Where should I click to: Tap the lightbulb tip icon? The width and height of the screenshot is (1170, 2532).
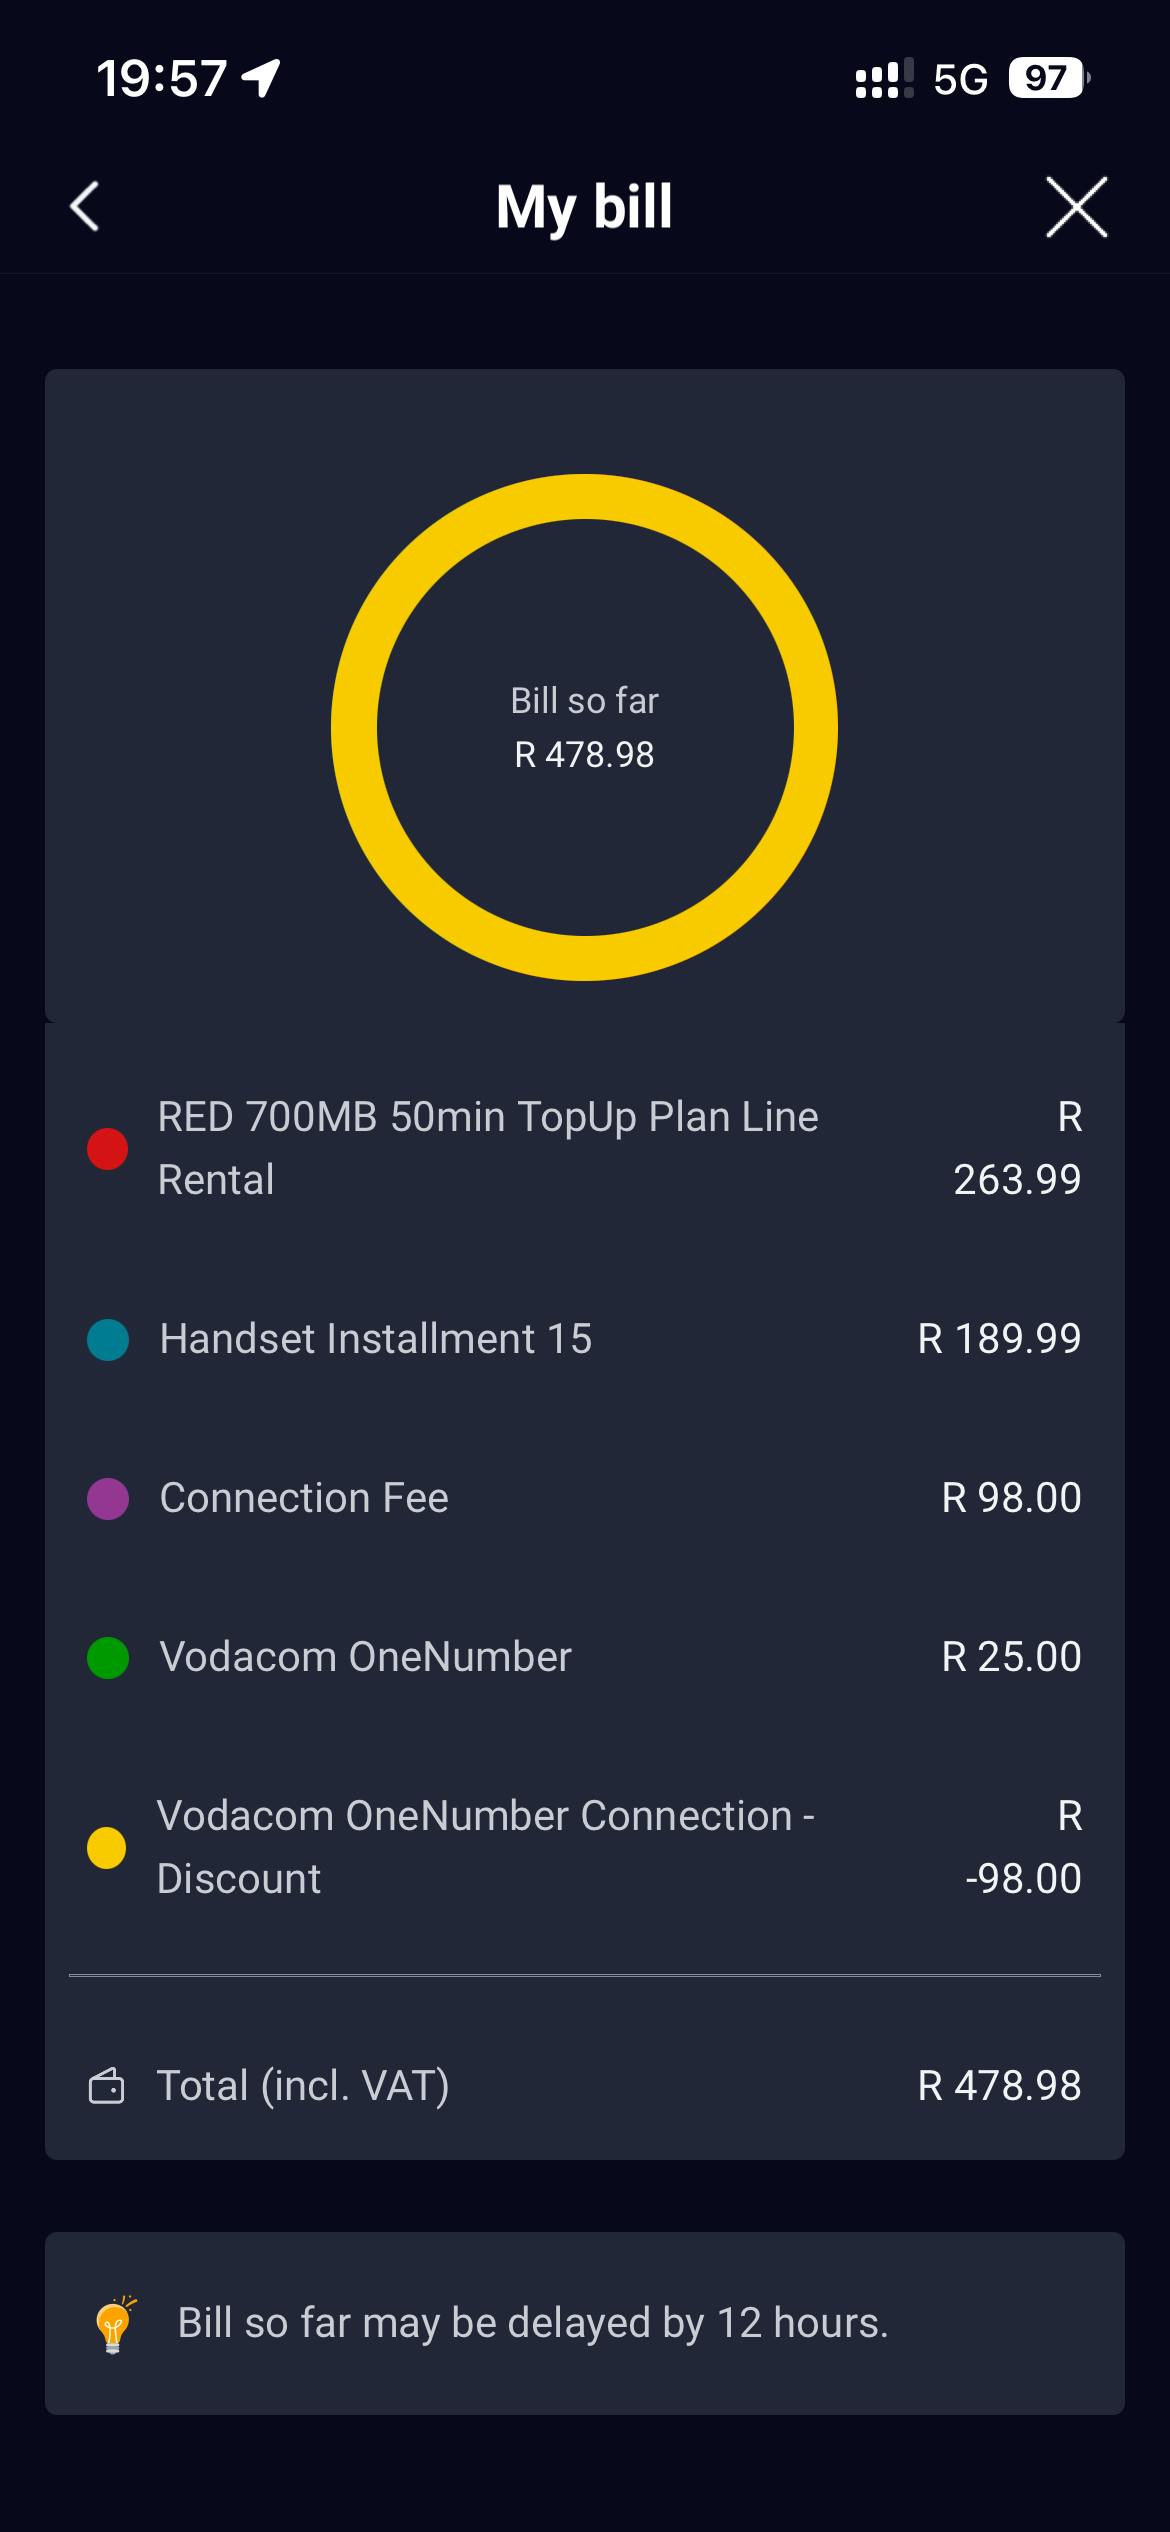click(113, 2324)
